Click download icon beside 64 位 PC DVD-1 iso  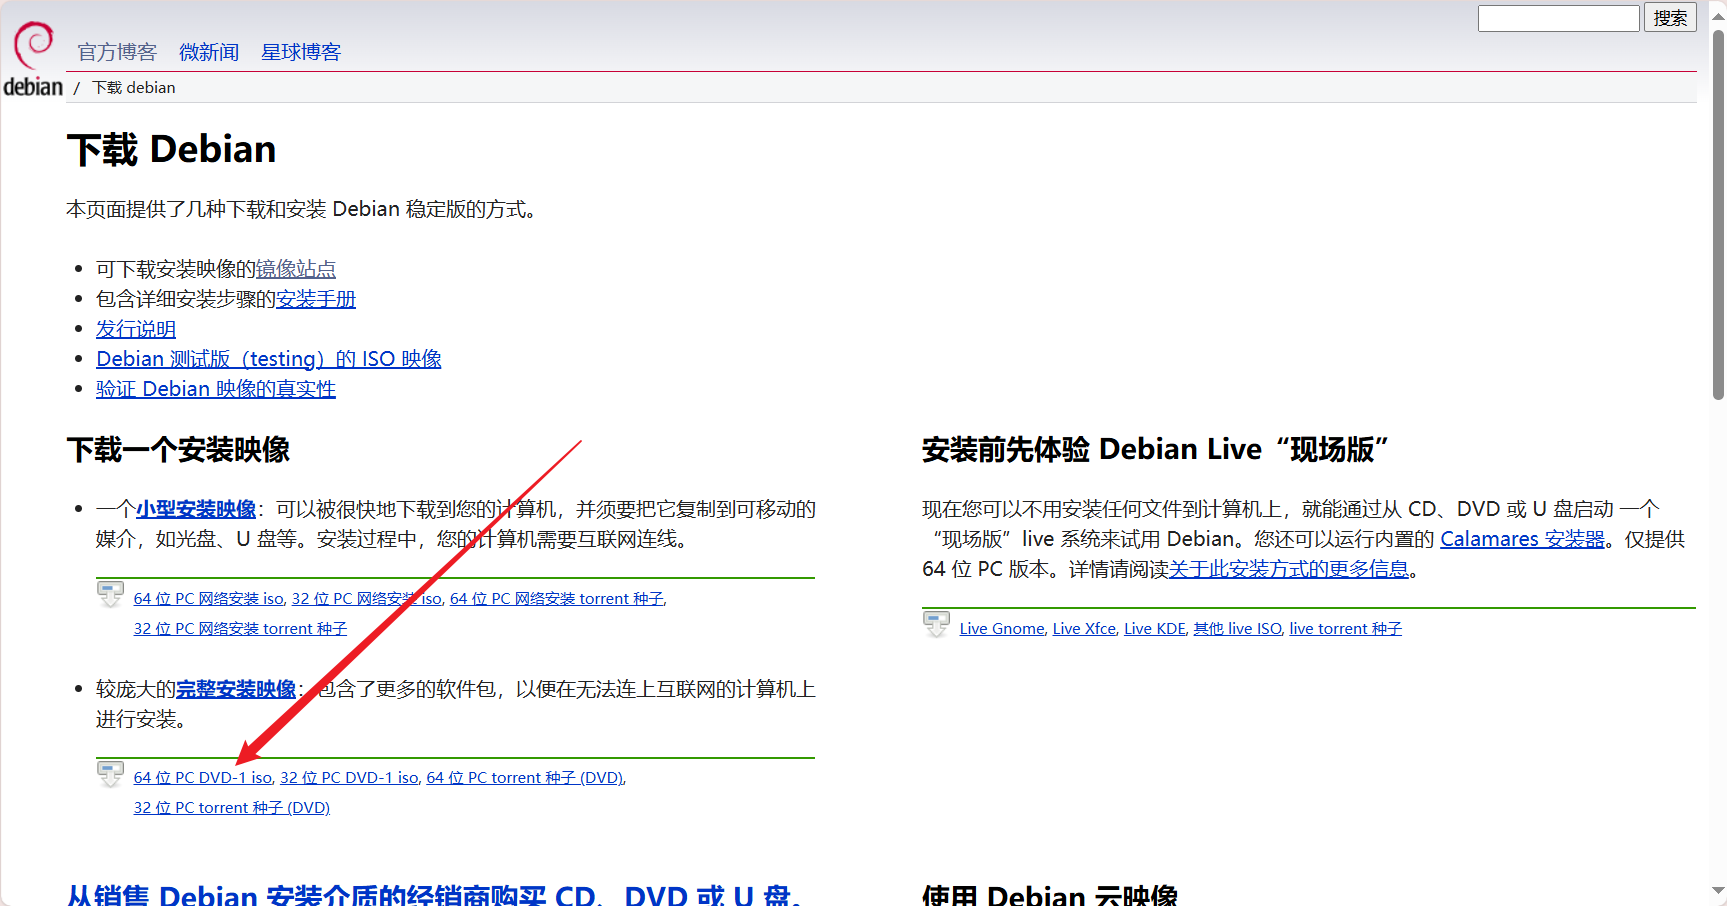coord(110,774)
